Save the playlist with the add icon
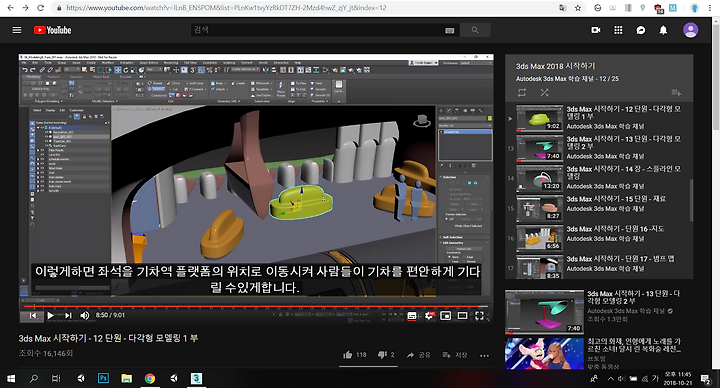The width and height of the screenshot is (720, 388). (676, 93)
